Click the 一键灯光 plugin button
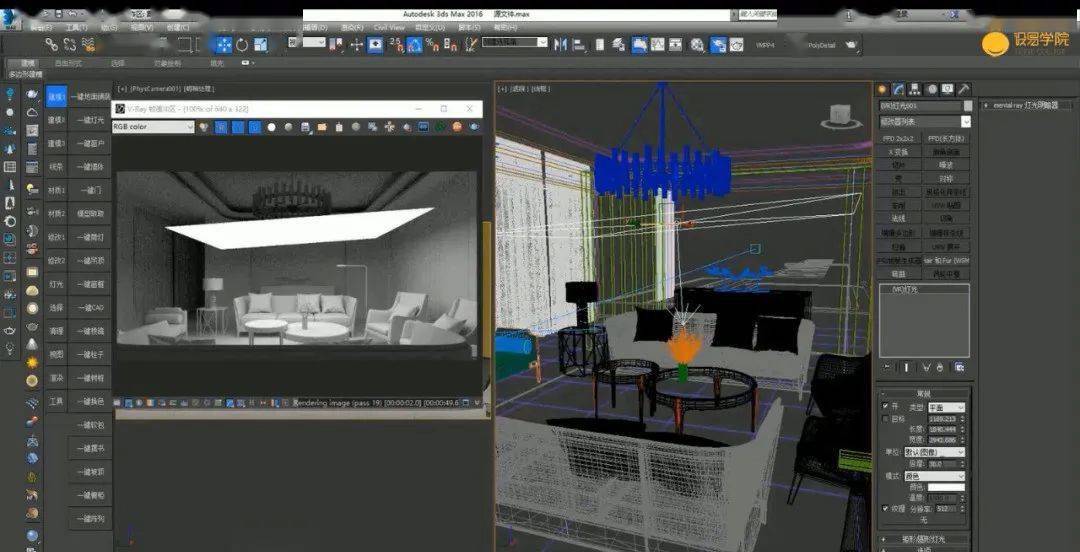The width and height of the screenshot is (1080, 552). [x=90, y=120]
